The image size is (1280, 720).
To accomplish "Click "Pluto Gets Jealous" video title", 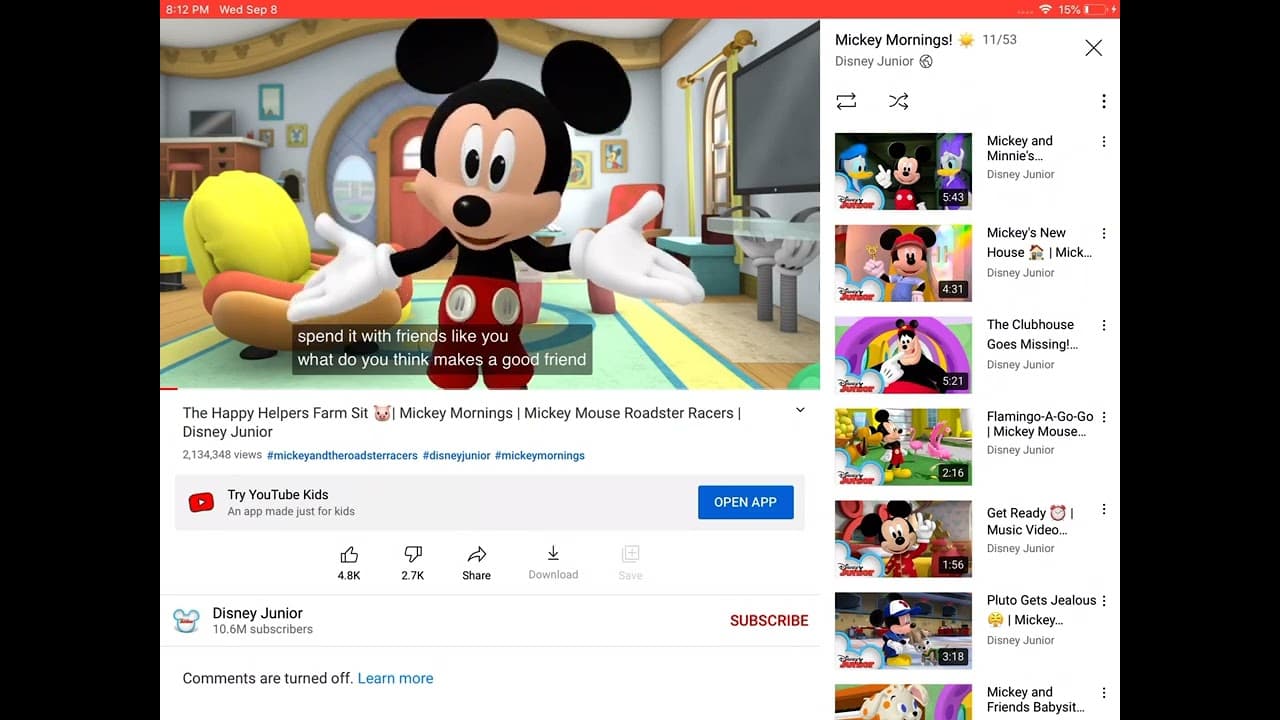I will (x=1041, y=610).
